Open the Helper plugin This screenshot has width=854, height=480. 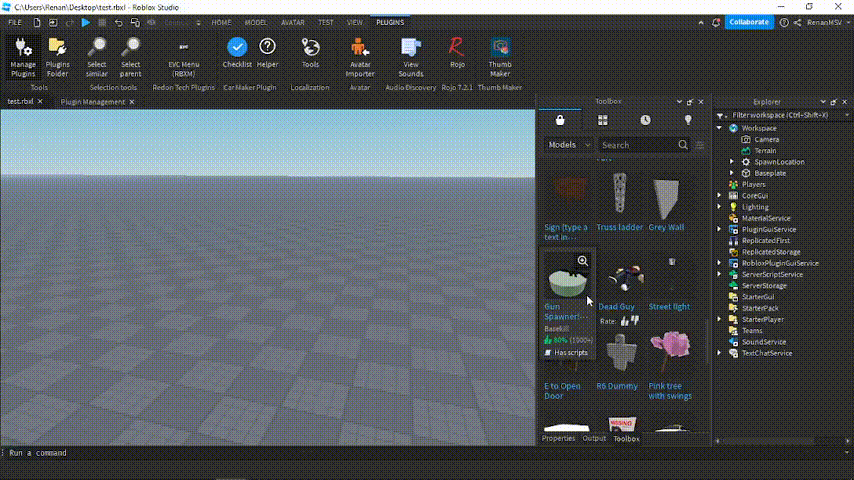pyautogui.click(x=267, y=53)
